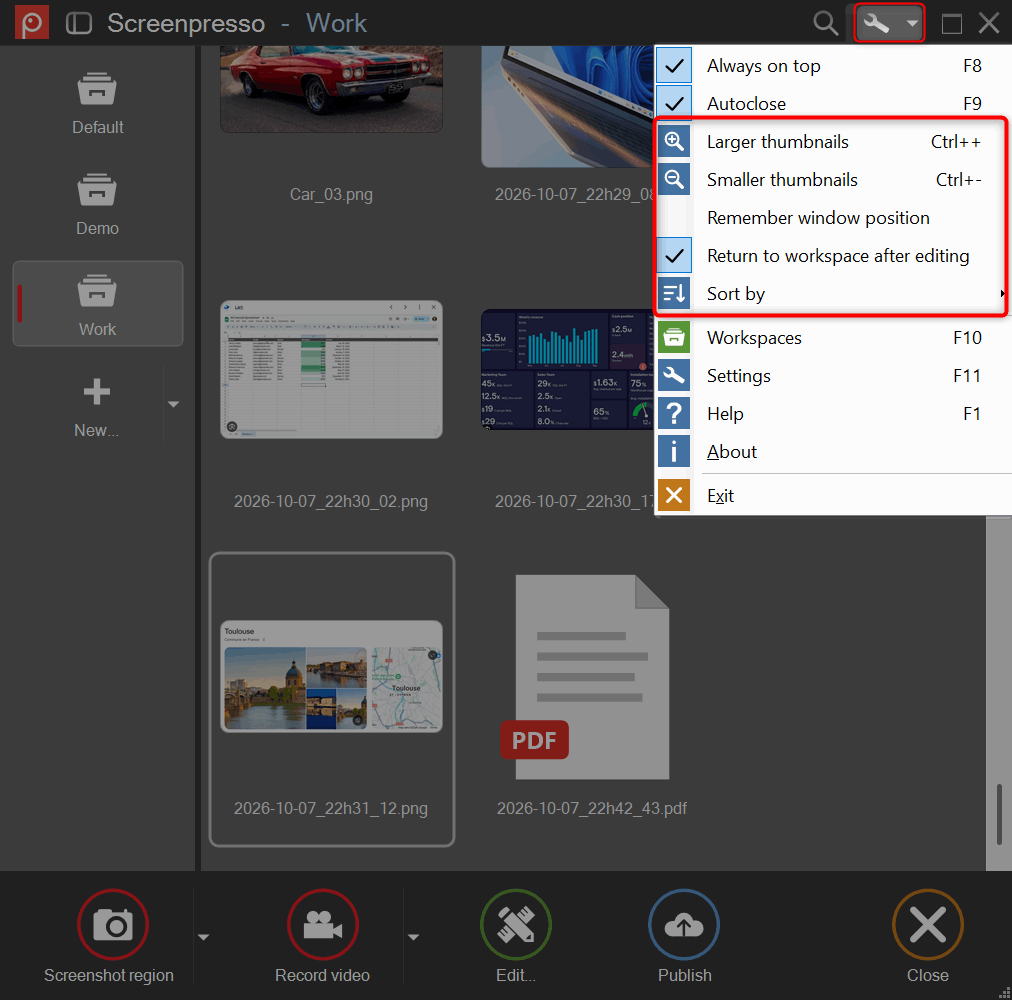The width and height of the screenshot is (1012, 1000).
Task: Click the window resize grip in the corner
Action: [x=1004, y=992]
